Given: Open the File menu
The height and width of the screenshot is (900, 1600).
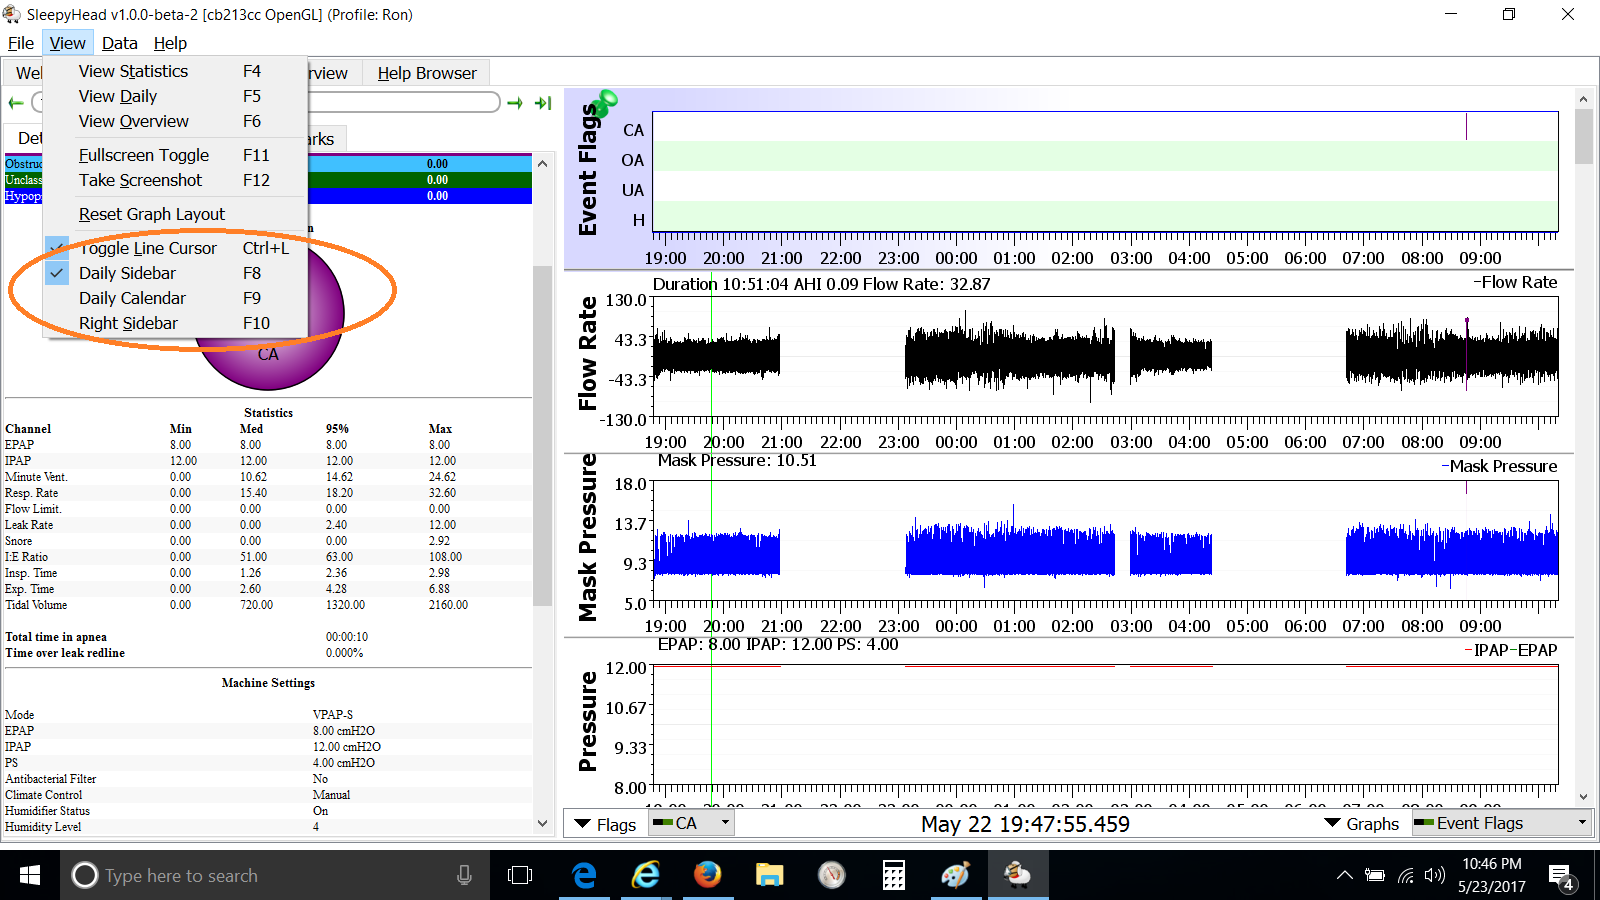Looking at the screenshot, I should 21,43.
